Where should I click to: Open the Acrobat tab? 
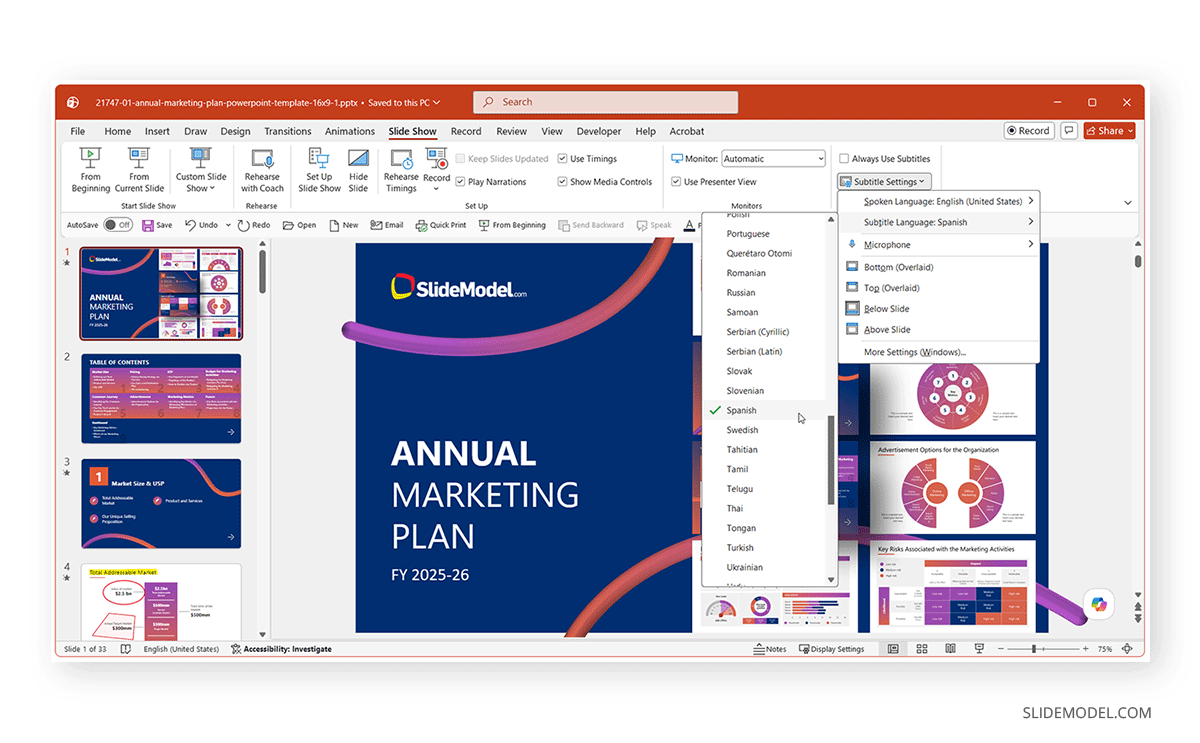[687, 131]
